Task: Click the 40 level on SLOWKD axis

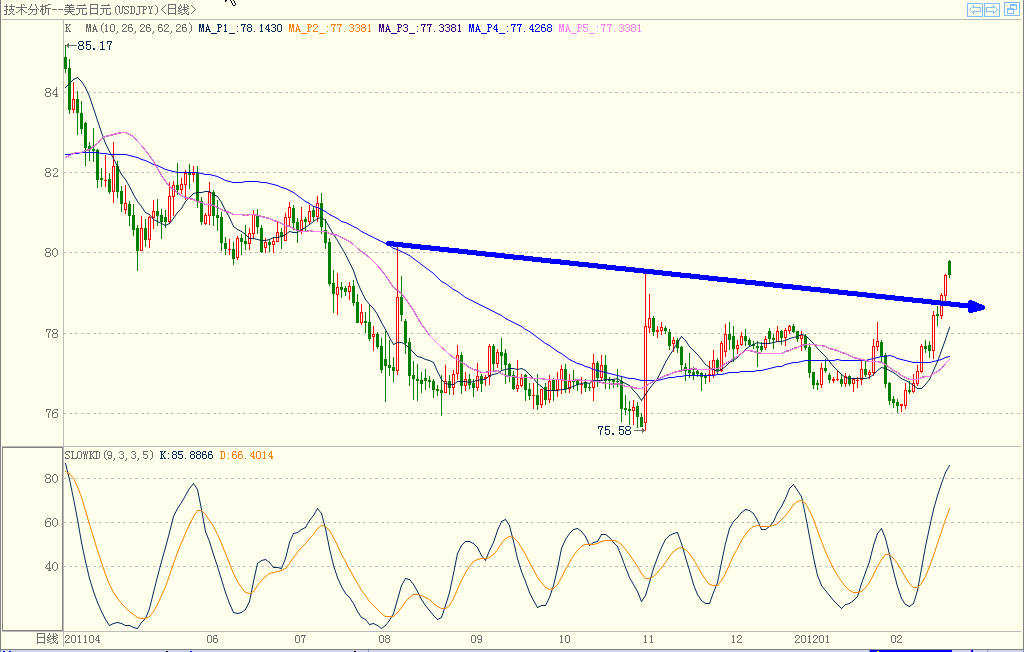Action: pyautogui.click(x=52, y=566)
